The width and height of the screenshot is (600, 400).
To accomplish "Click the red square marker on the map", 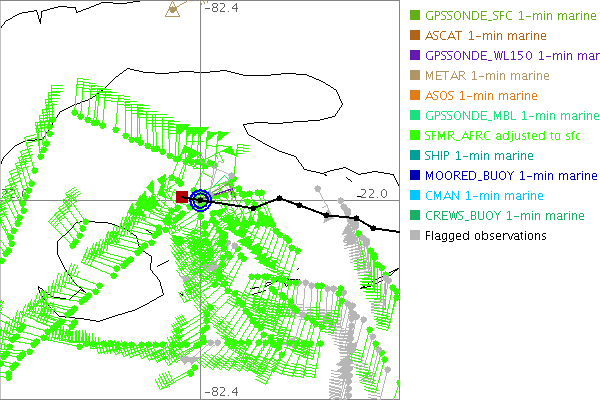I will pos(182,198).
